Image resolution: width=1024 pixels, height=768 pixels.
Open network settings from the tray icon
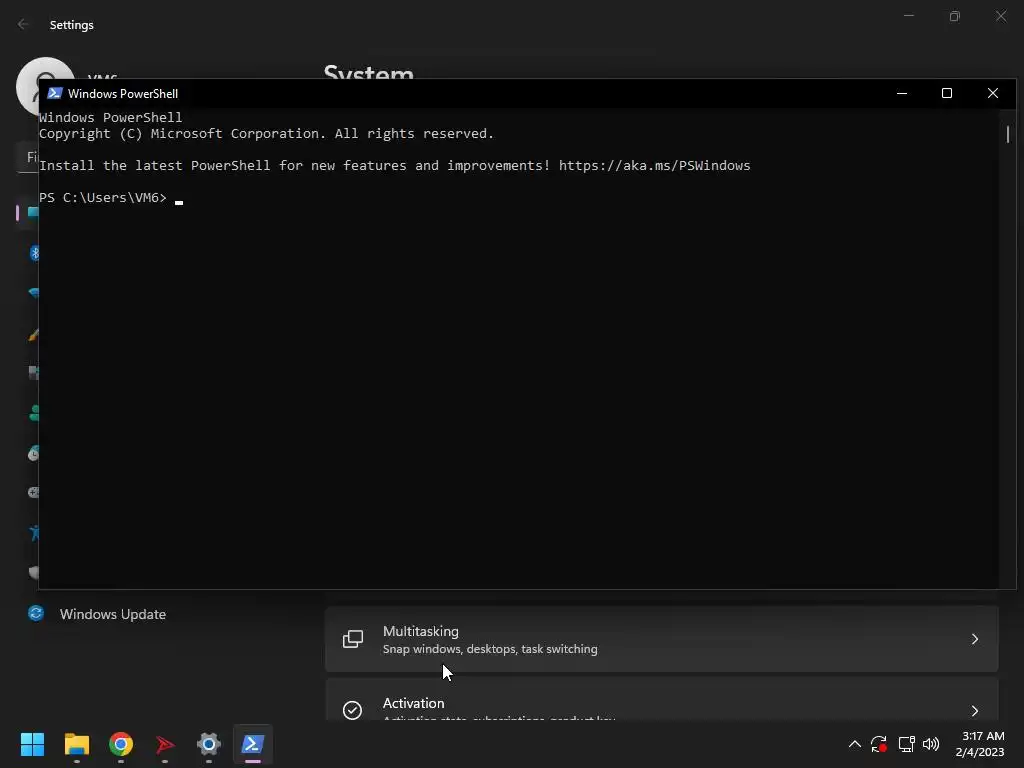pyautogui.click(x=906, y=744)
